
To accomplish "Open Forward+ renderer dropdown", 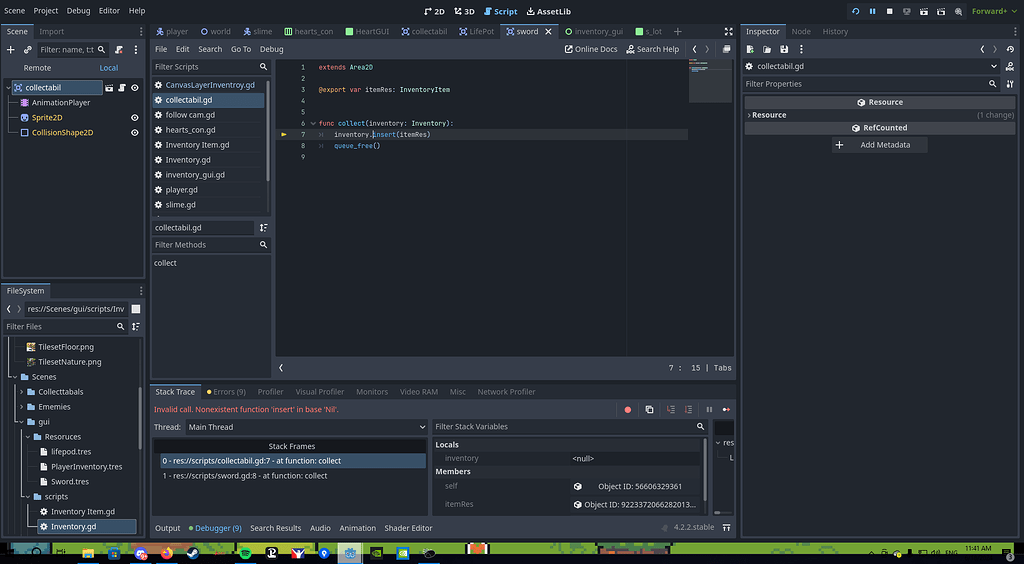I will point(993,12).
